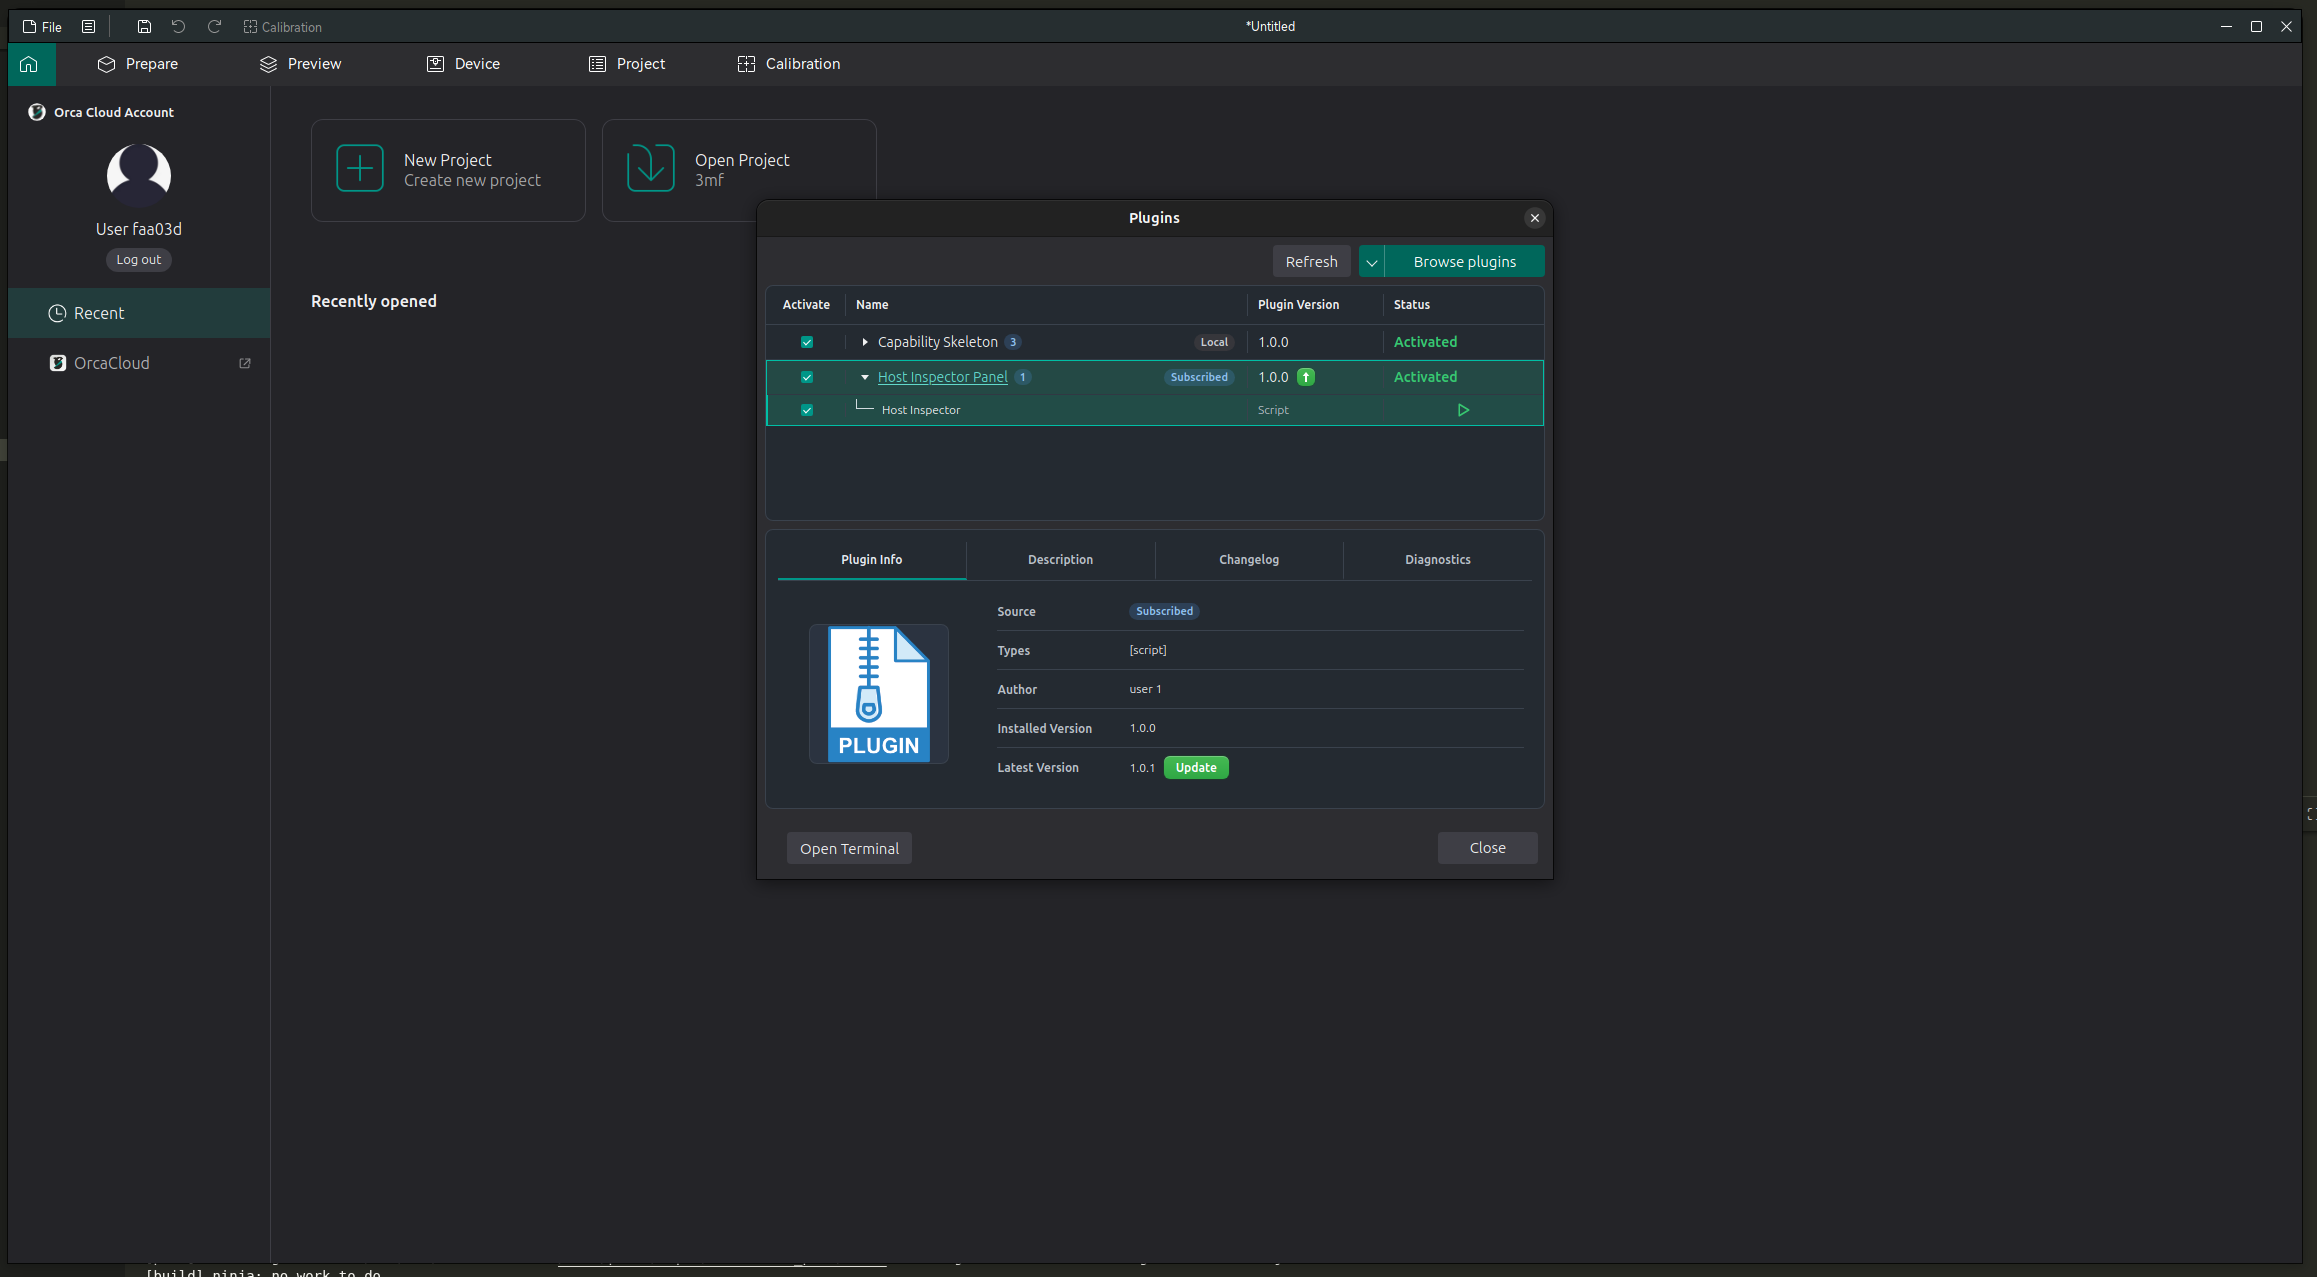Viewport: 2317px width, 1277px height.
Task: Open the Description tab
Action: 1061,560
